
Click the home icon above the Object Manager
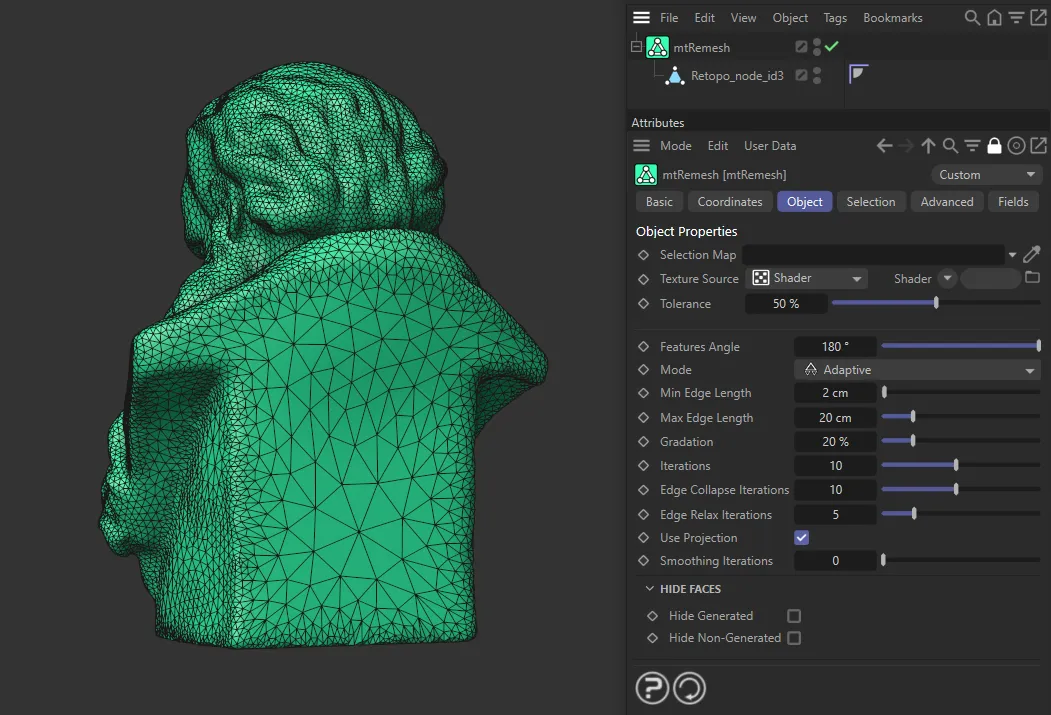click(x=994, y=17)
